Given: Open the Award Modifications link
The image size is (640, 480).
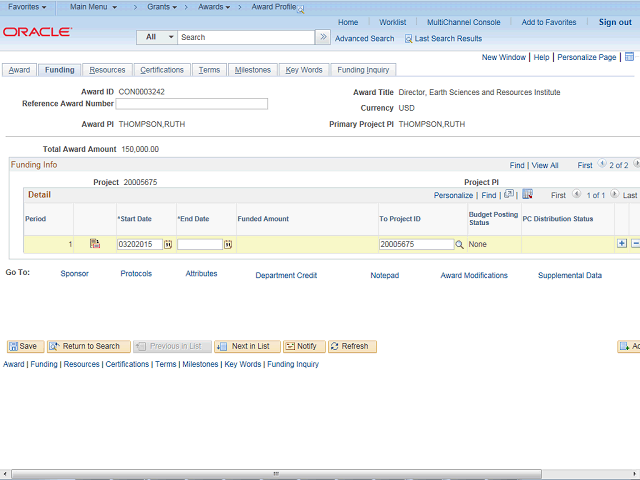Looking at the screenshot, I should (x=474, y=276).
